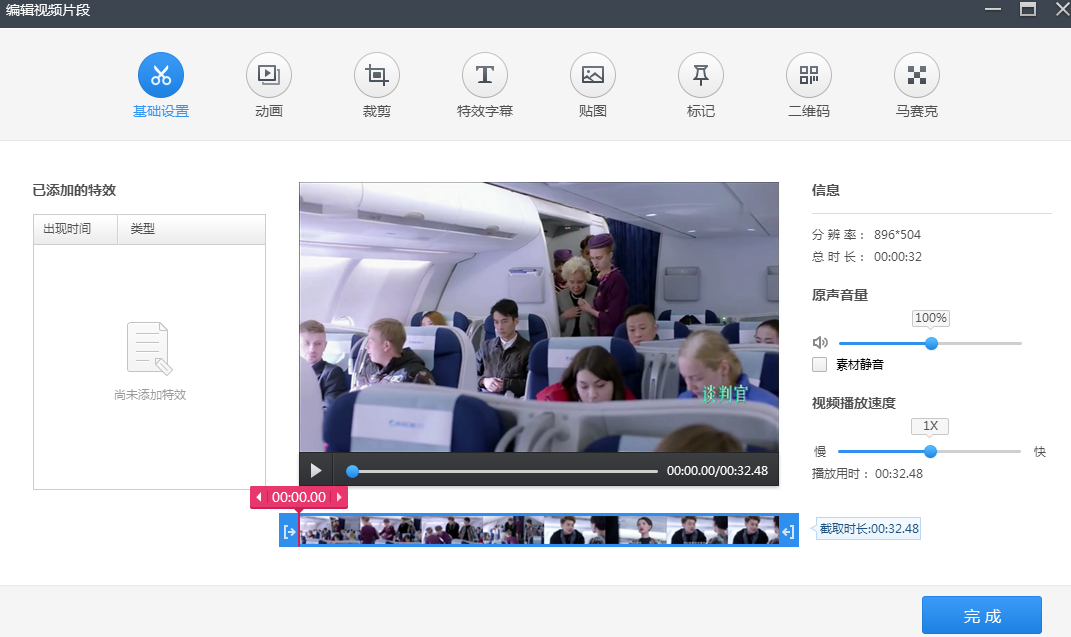Click the 特效字幕 tab label
This screenshot has width=1071, height=637.
click(484, 111)
